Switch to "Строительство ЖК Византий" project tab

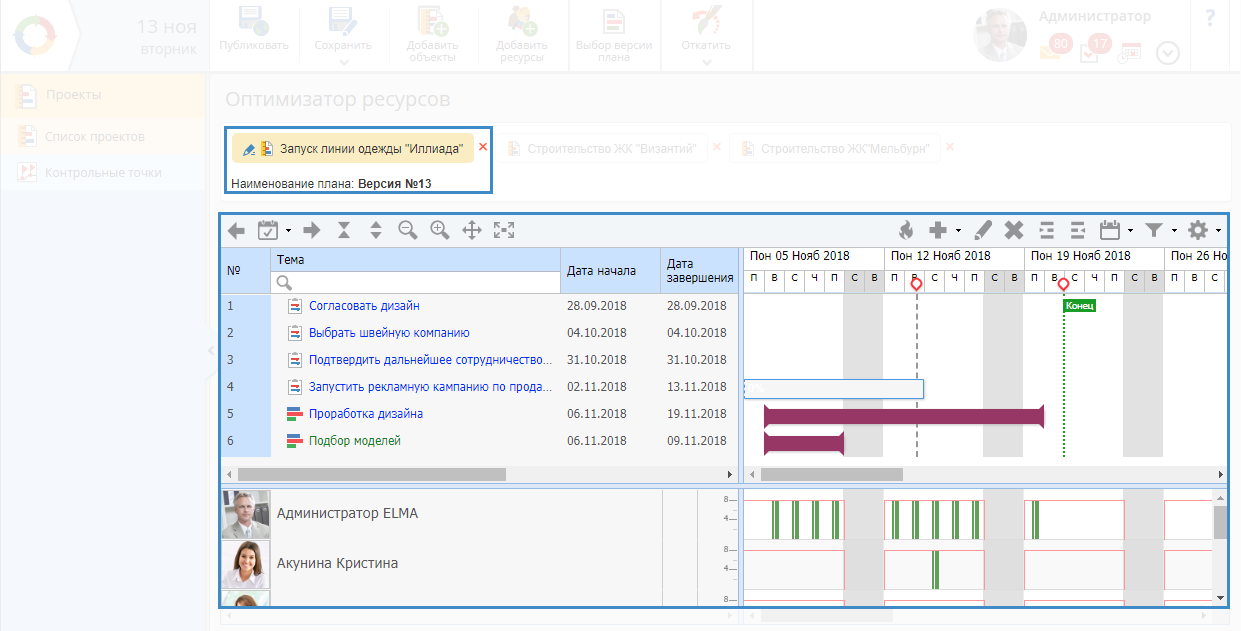click(x=611, y=149)
